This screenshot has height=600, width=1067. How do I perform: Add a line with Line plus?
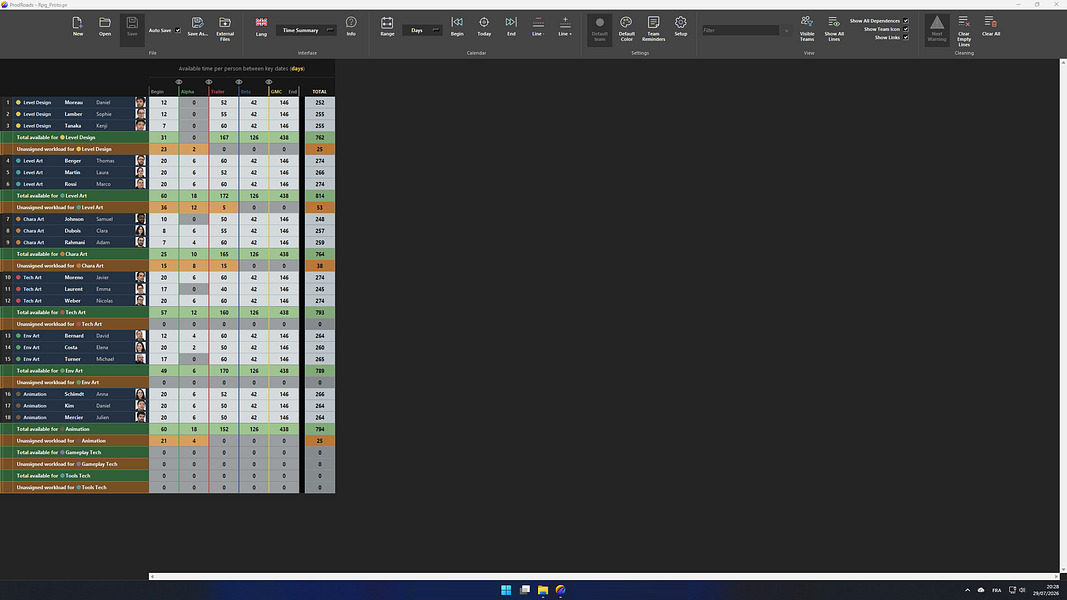pos(565,27)
